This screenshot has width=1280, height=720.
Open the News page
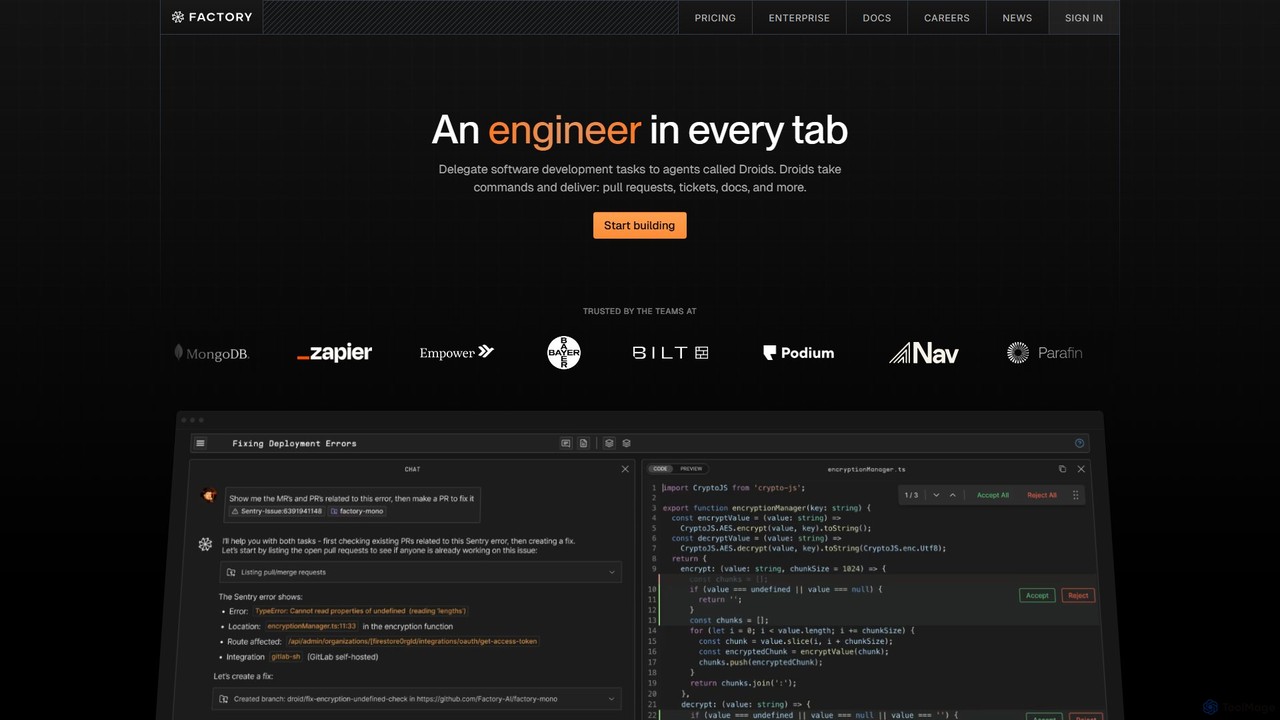[1017, 18]
